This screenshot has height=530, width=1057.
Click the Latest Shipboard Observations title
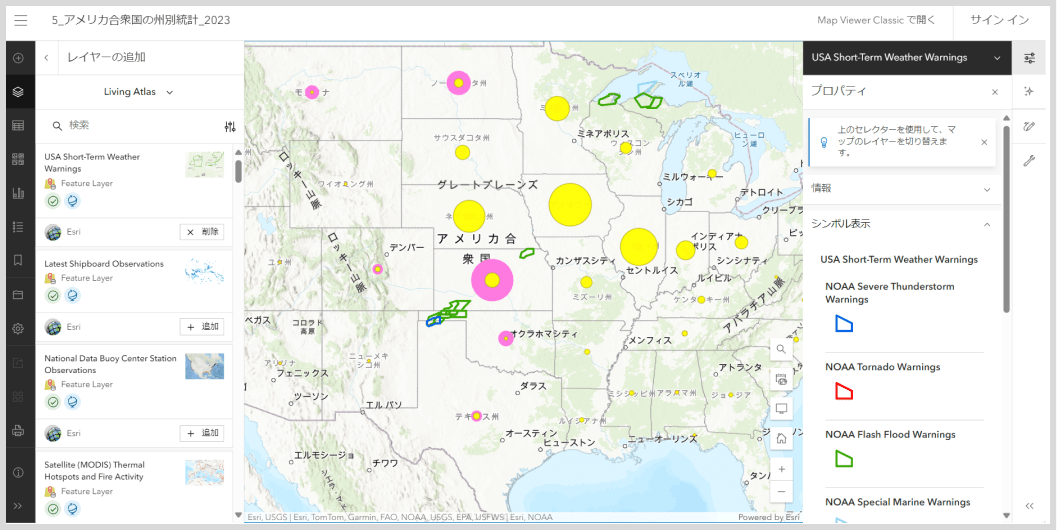click(104, 264)
